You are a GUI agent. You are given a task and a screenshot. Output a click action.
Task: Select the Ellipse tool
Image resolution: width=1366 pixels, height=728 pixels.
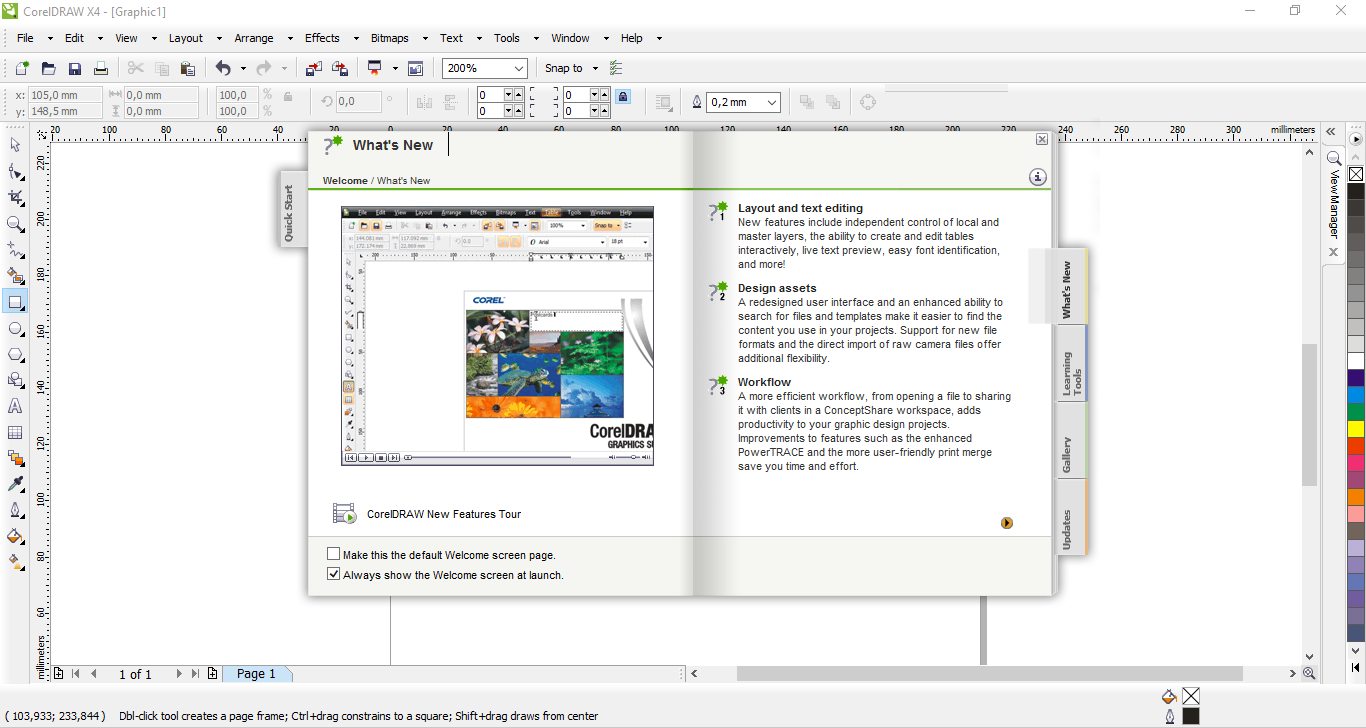pyautogui.click(x=15, y=329)
